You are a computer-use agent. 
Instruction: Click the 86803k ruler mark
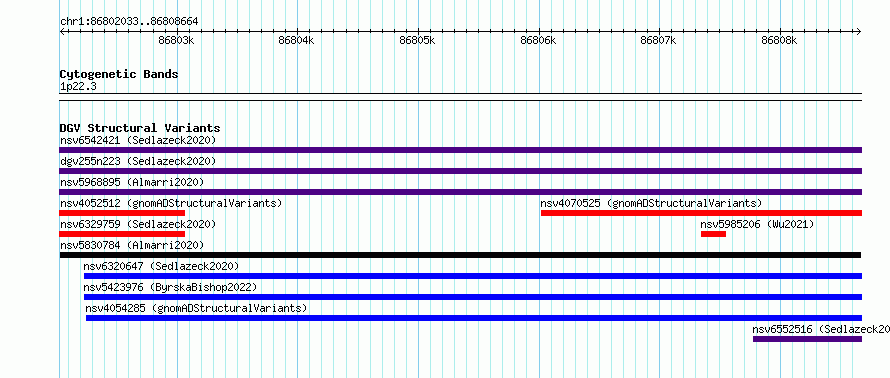177,40
